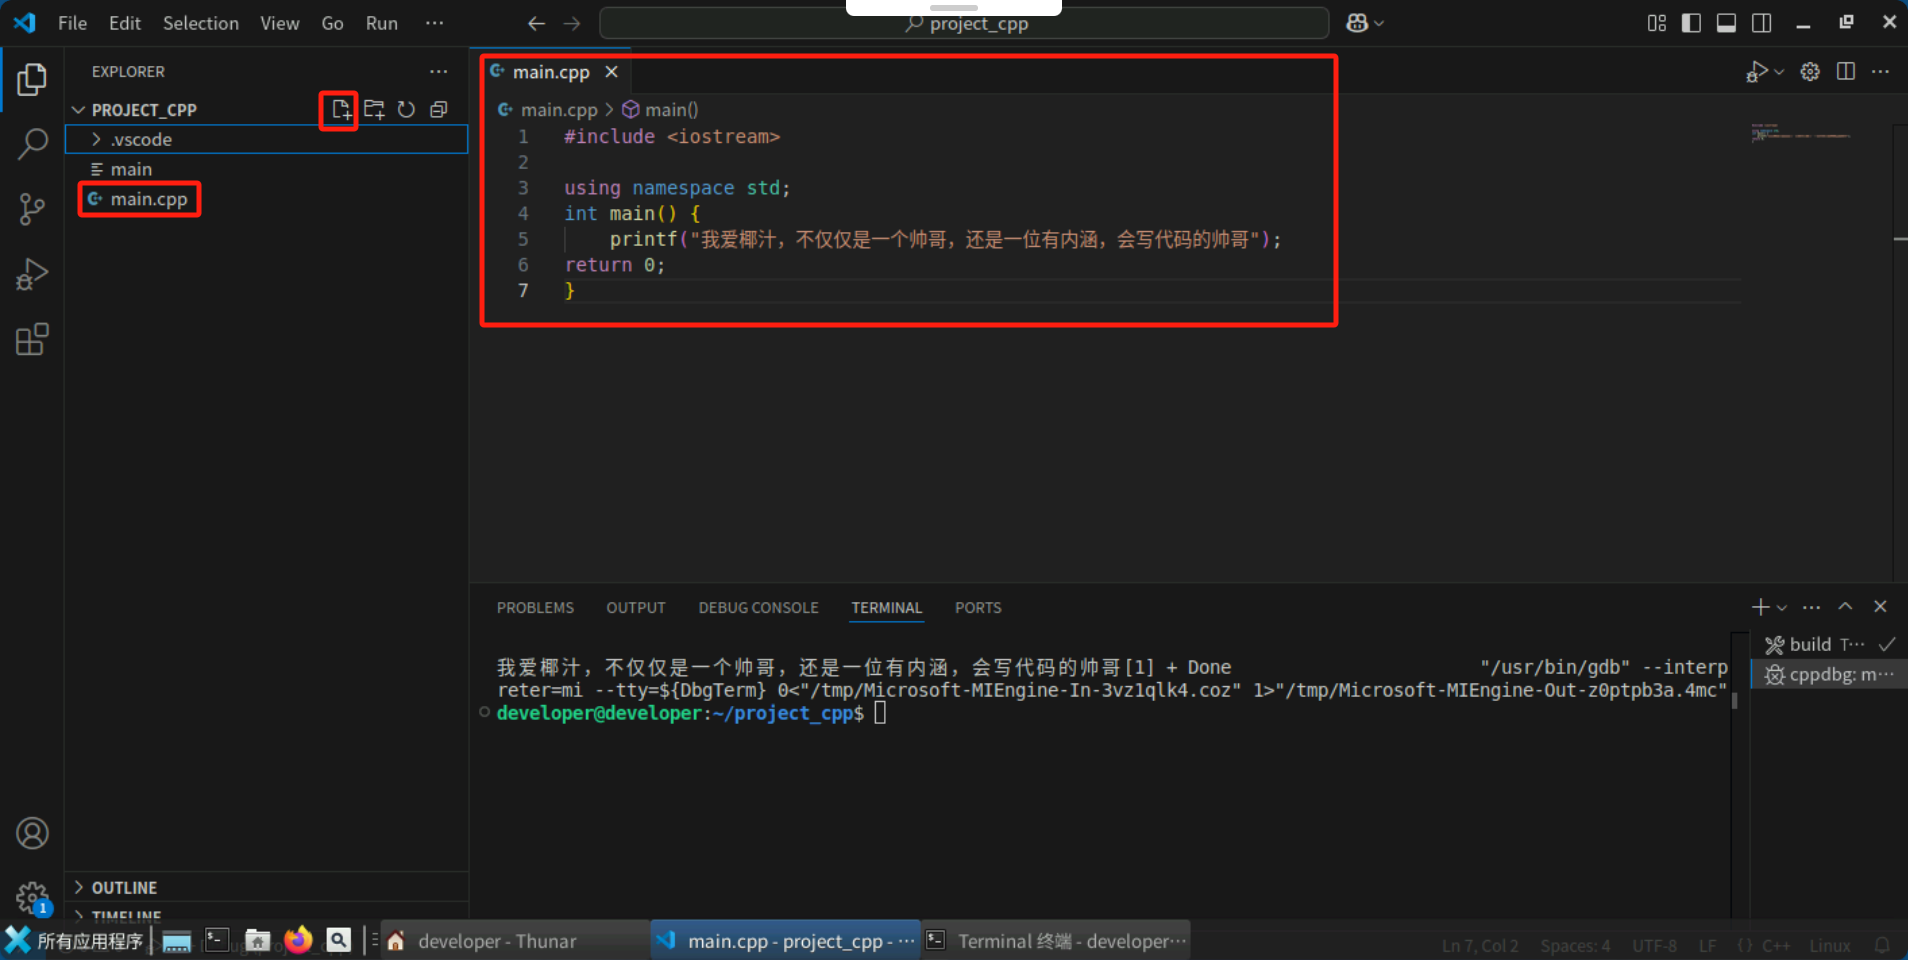Viewport: 1908px width, 960px height.
Task: Open a new terminal with plus icon
Action: (1758, 606)
